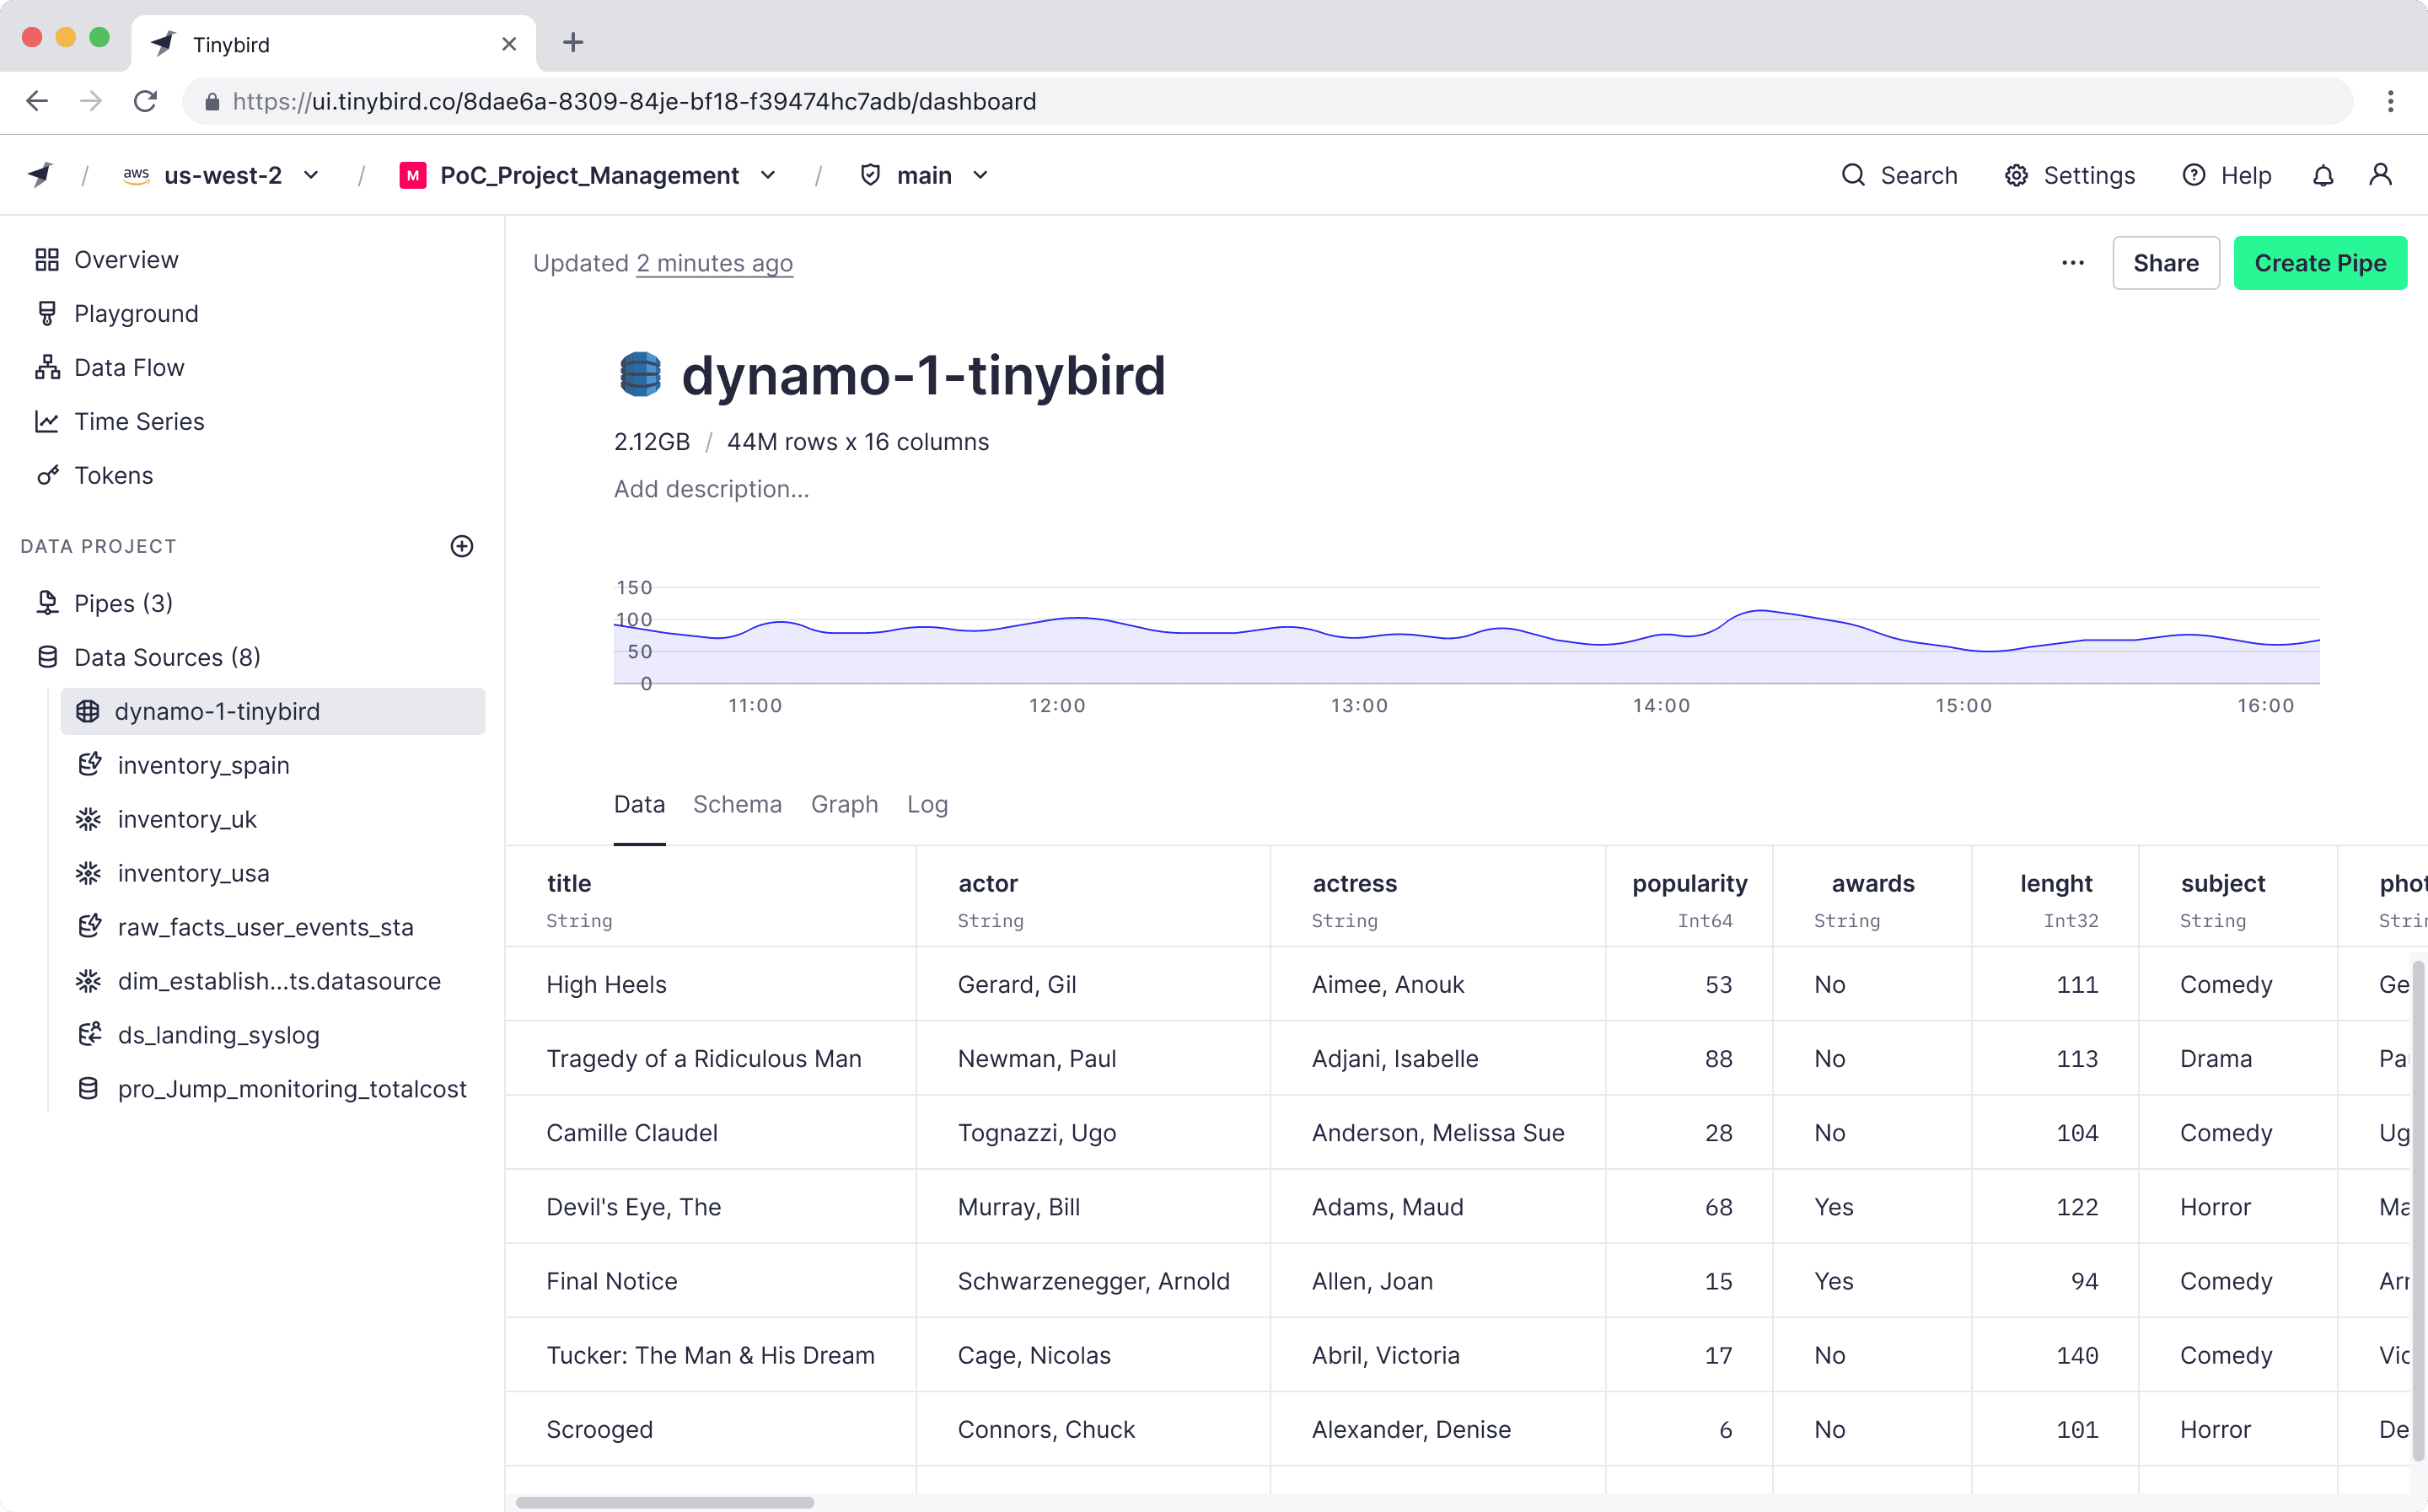
Task: Click the Data Sources database icon
Action: click(x=47, y=657)
